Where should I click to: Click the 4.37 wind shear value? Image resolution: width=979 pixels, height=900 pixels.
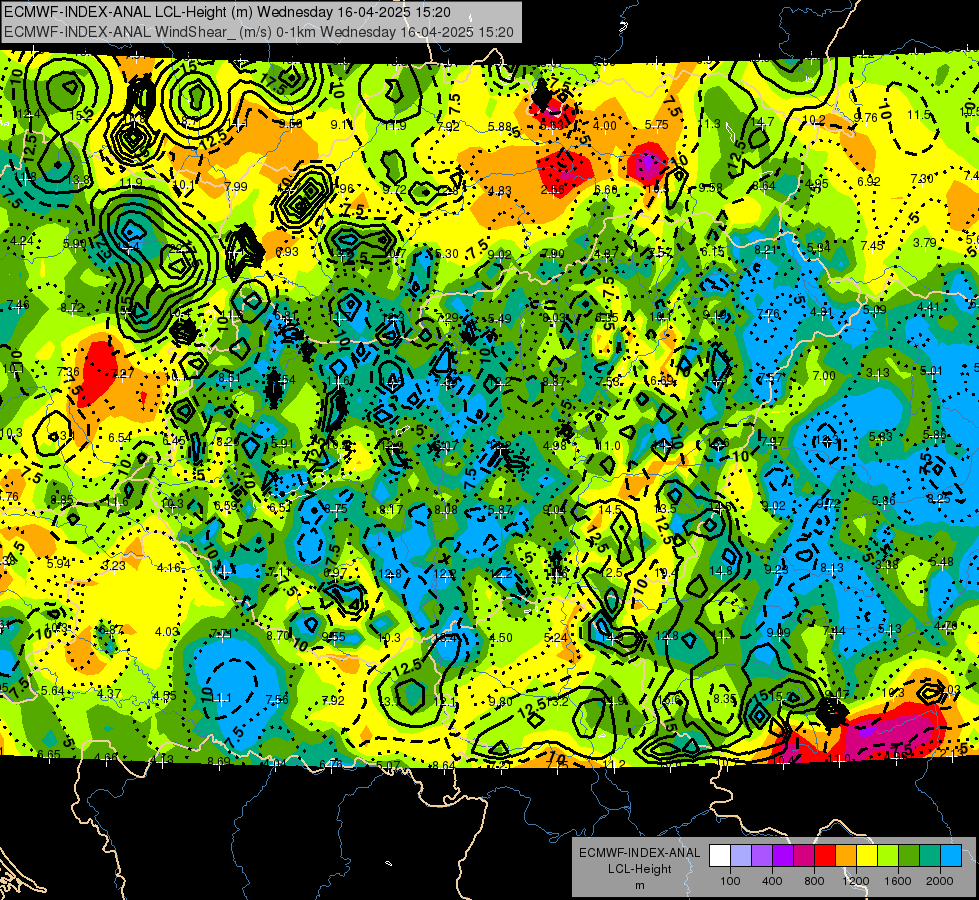(109, 693)
